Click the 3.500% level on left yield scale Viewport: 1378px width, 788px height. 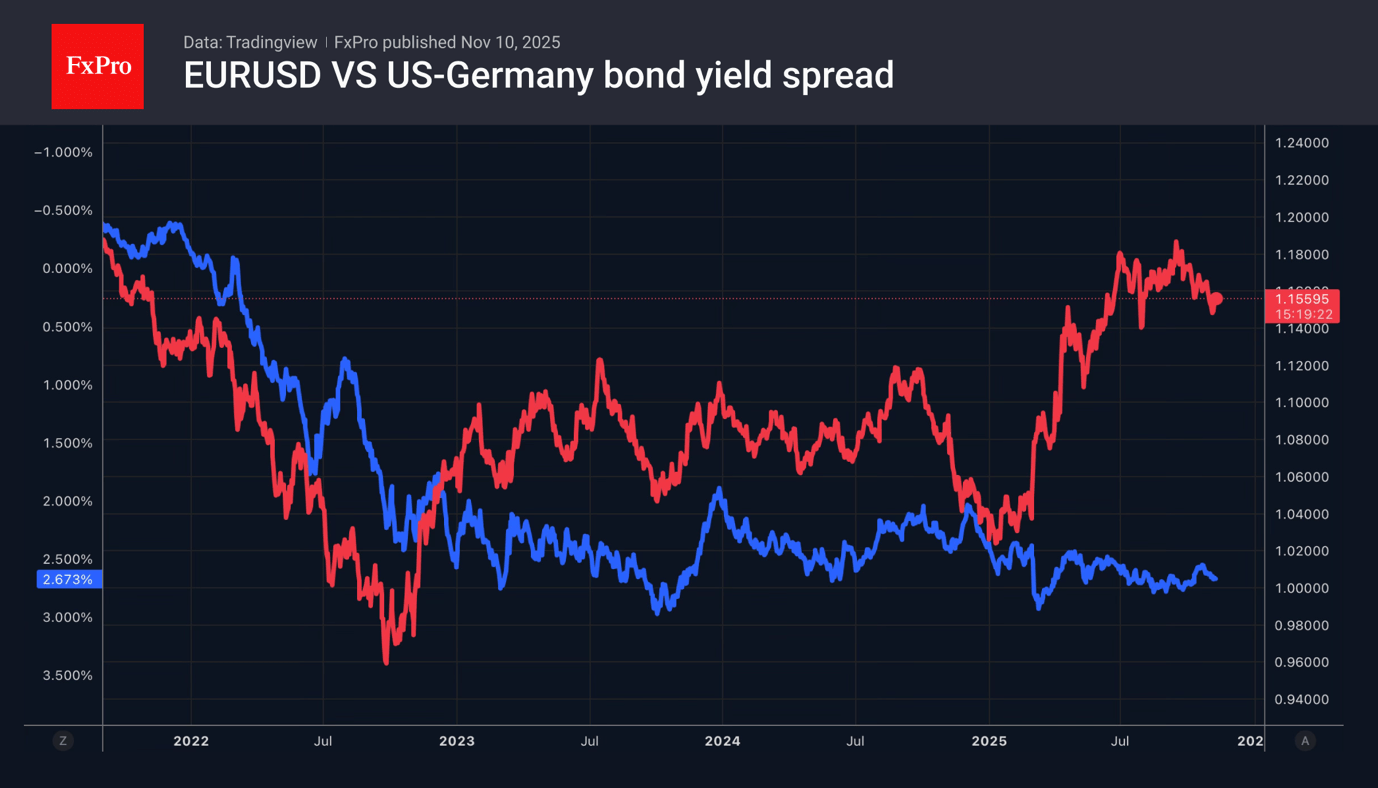pos(68,675)
